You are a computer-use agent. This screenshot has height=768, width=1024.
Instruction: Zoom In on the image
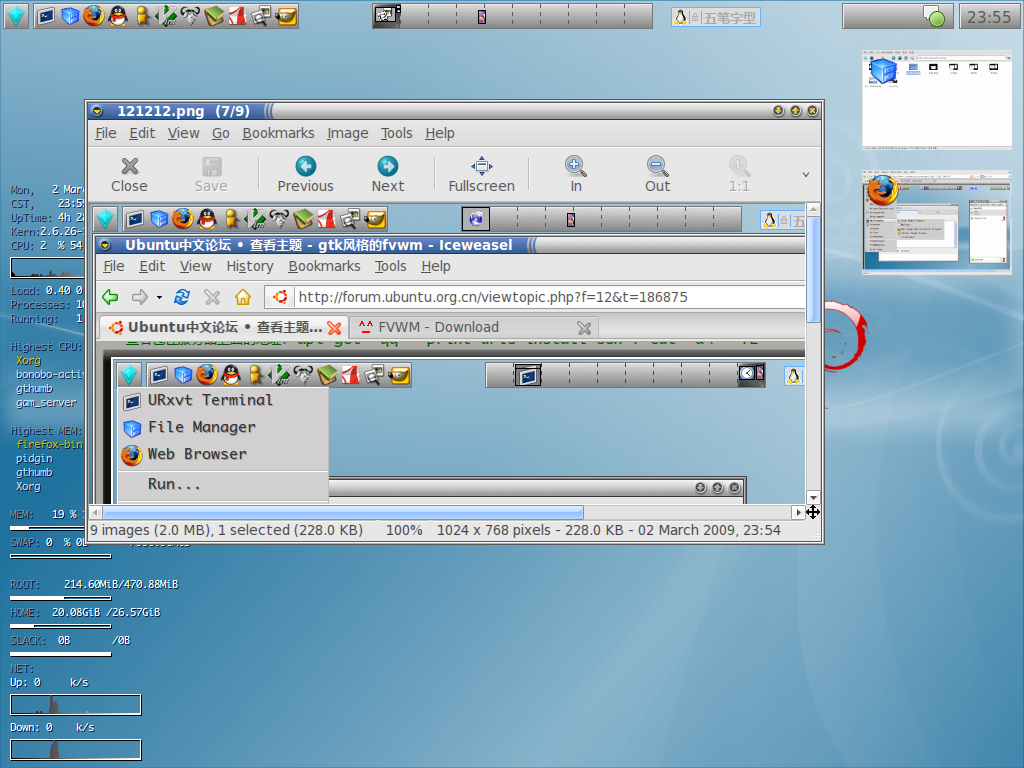(x=575, y=174)
